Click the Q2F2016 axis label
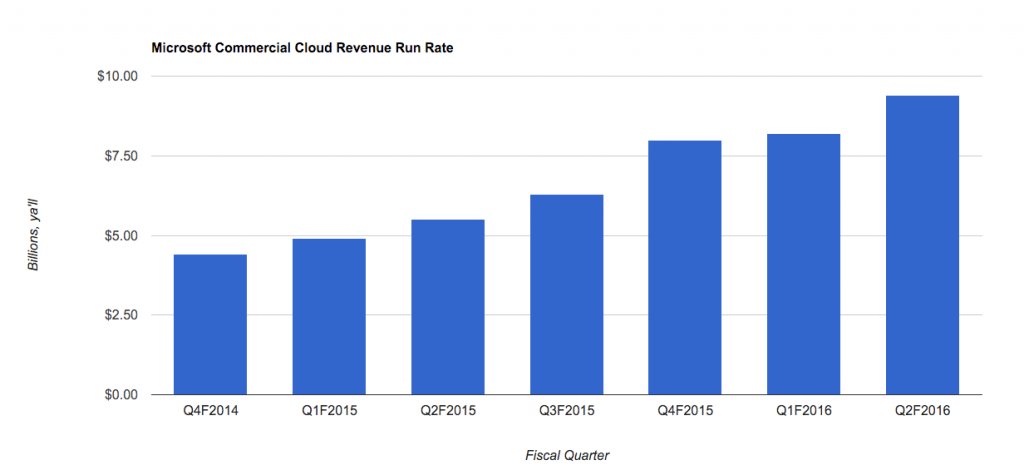1024x475 pixels. pos(923,412)
